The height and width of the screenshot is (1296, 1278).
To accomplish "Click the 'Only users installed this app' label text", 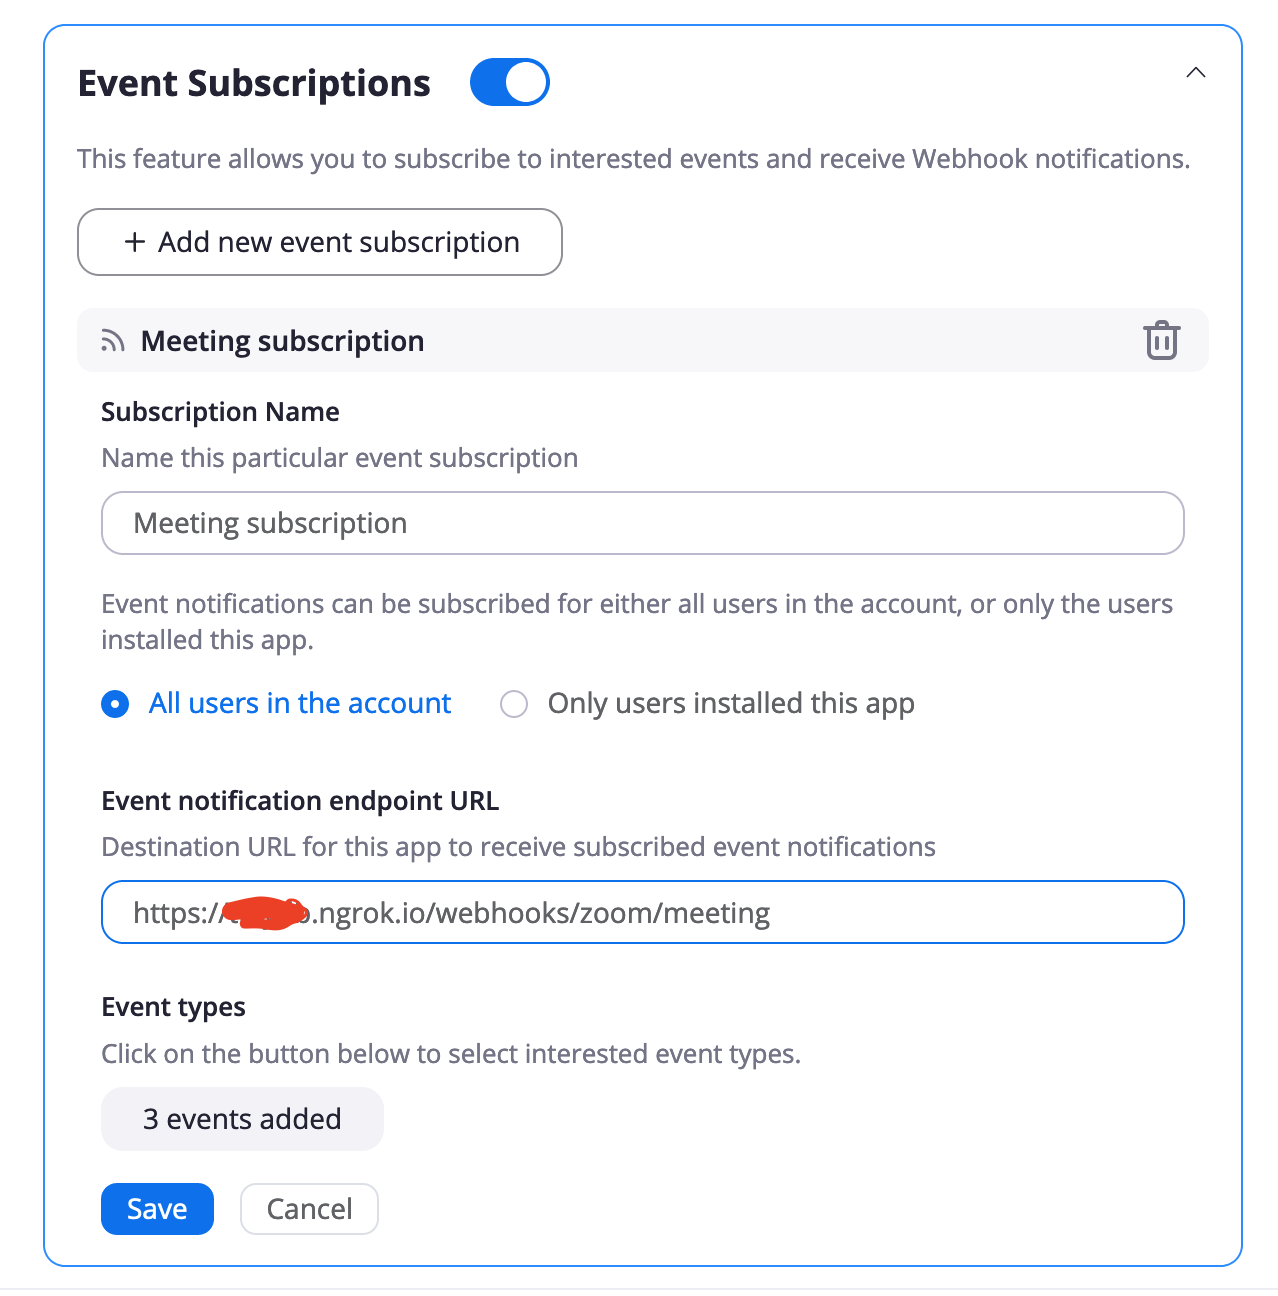I will point(730,703).
